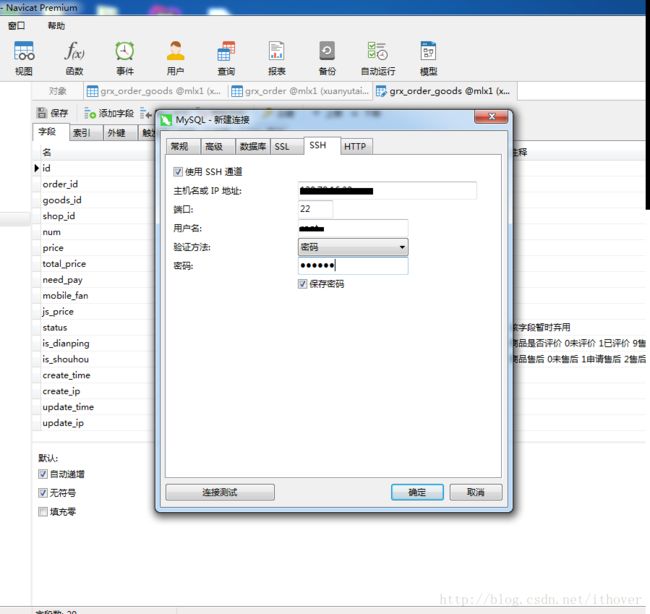Click the 添加字段 add field button

point(109,113)
